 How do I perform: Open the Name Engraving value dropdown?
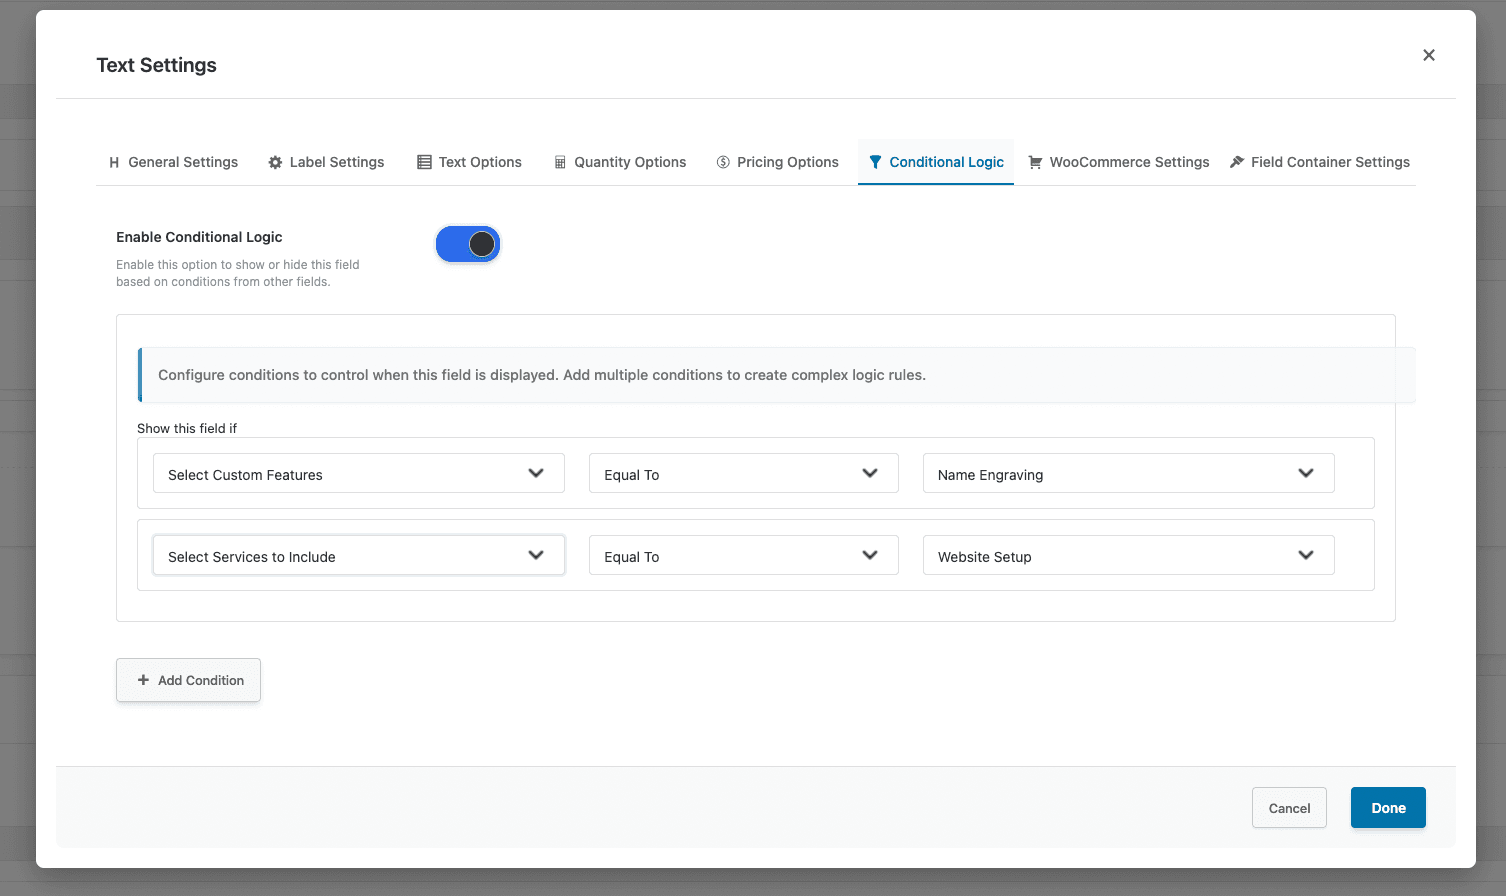pyautogui.click(x=1127, y=474)
